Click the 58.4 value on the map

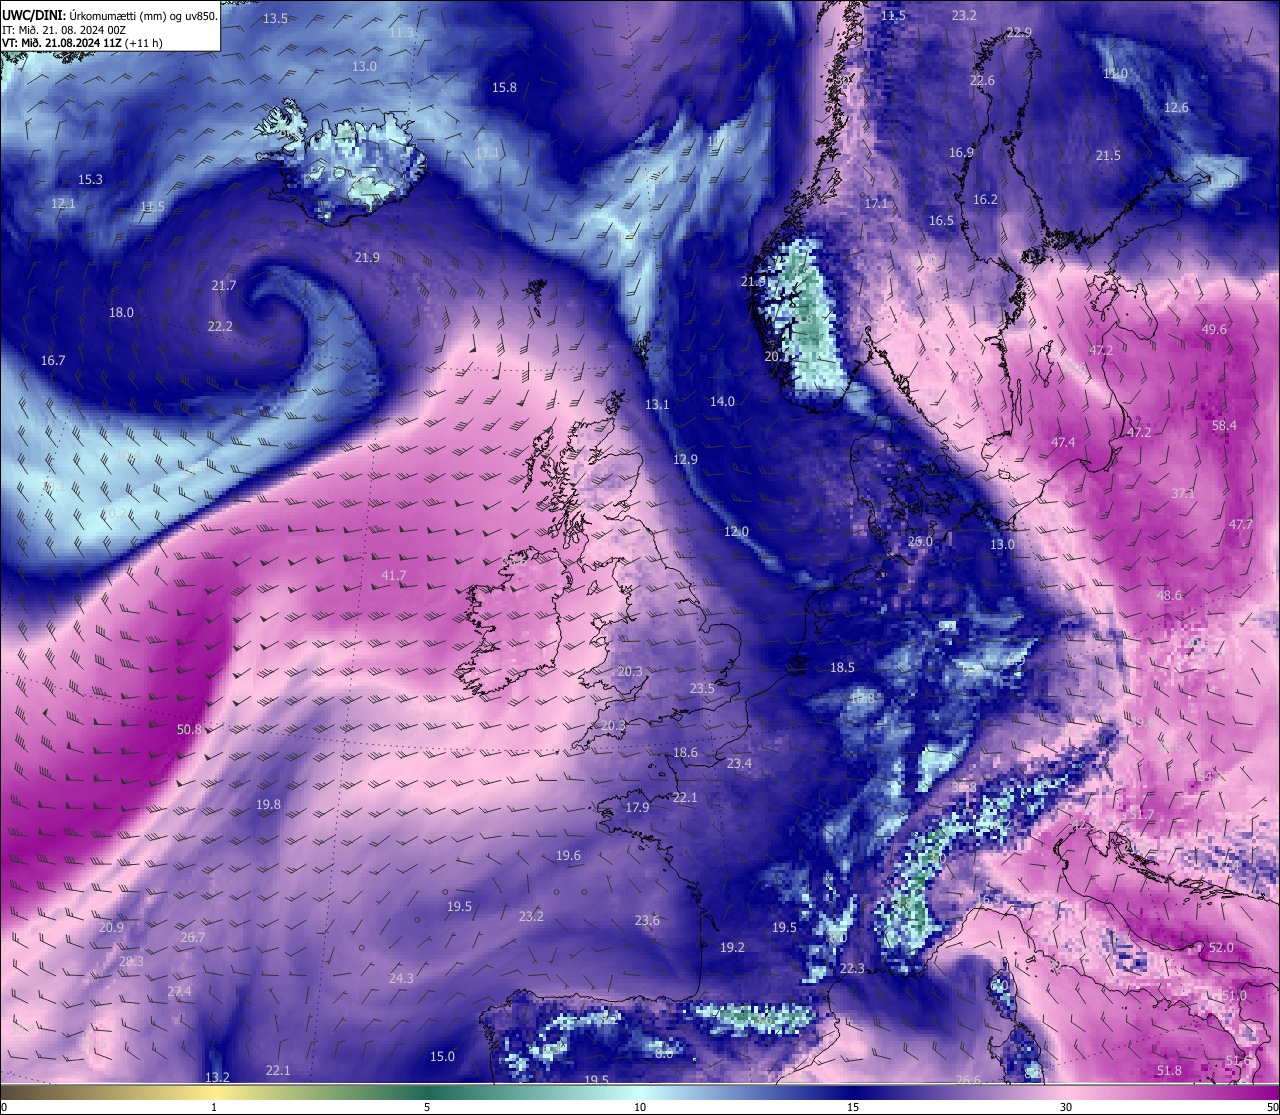pos(1224,426)
